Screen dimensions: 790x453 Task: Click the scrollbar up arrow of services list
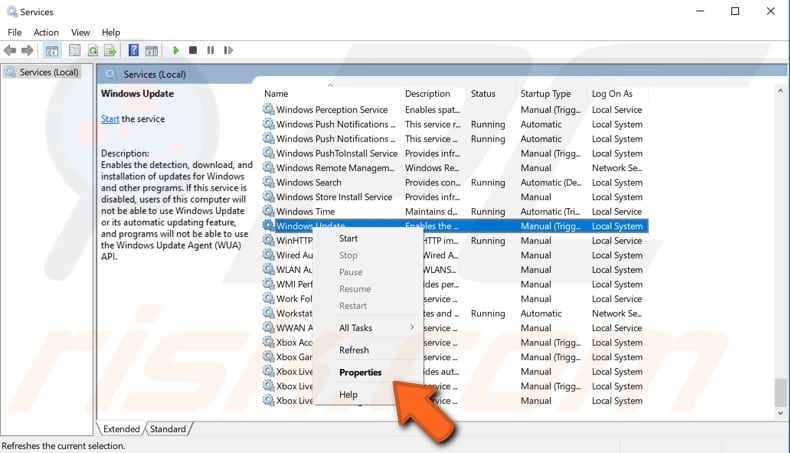click(x=780, y=91)
